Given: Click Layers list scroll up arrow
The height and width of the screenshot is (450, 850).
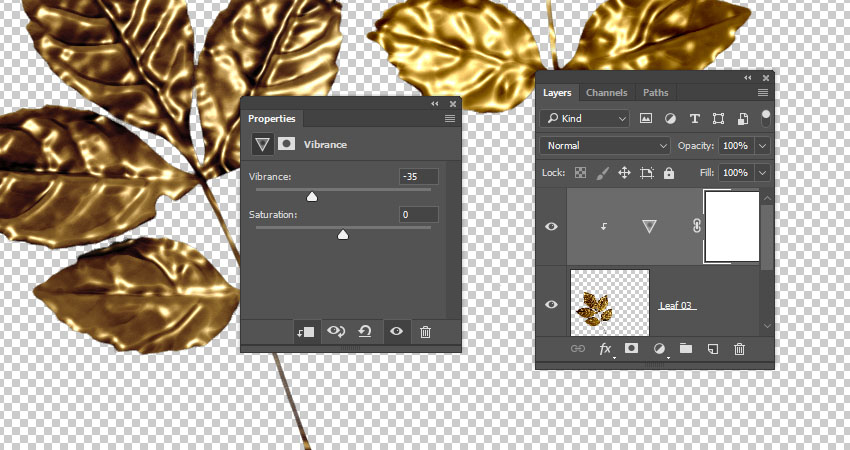Looking at the screenshot, I should click(767, 198).
